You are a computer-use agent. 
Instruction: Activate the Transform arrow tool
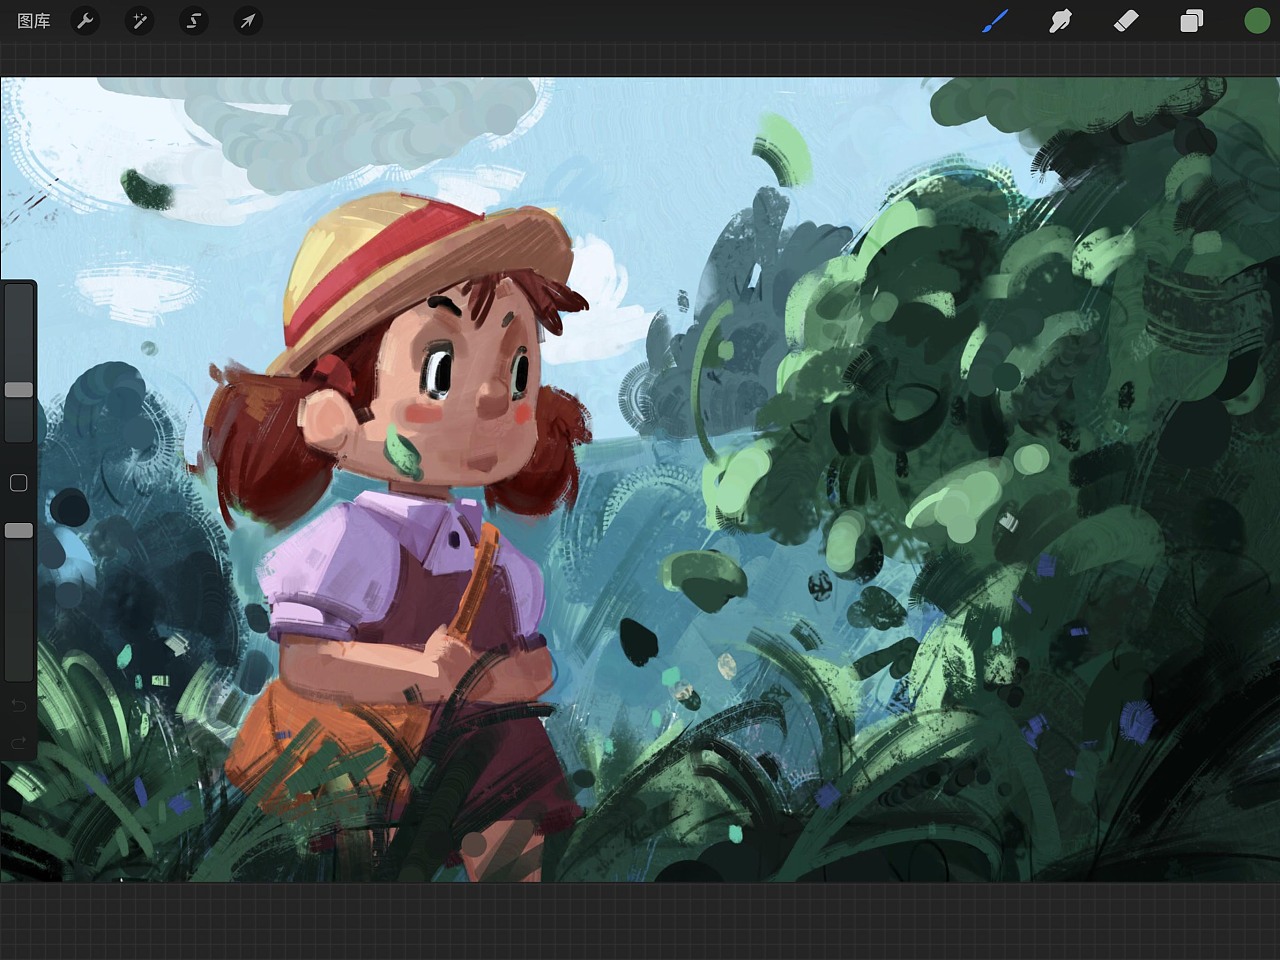click(248, 21)
